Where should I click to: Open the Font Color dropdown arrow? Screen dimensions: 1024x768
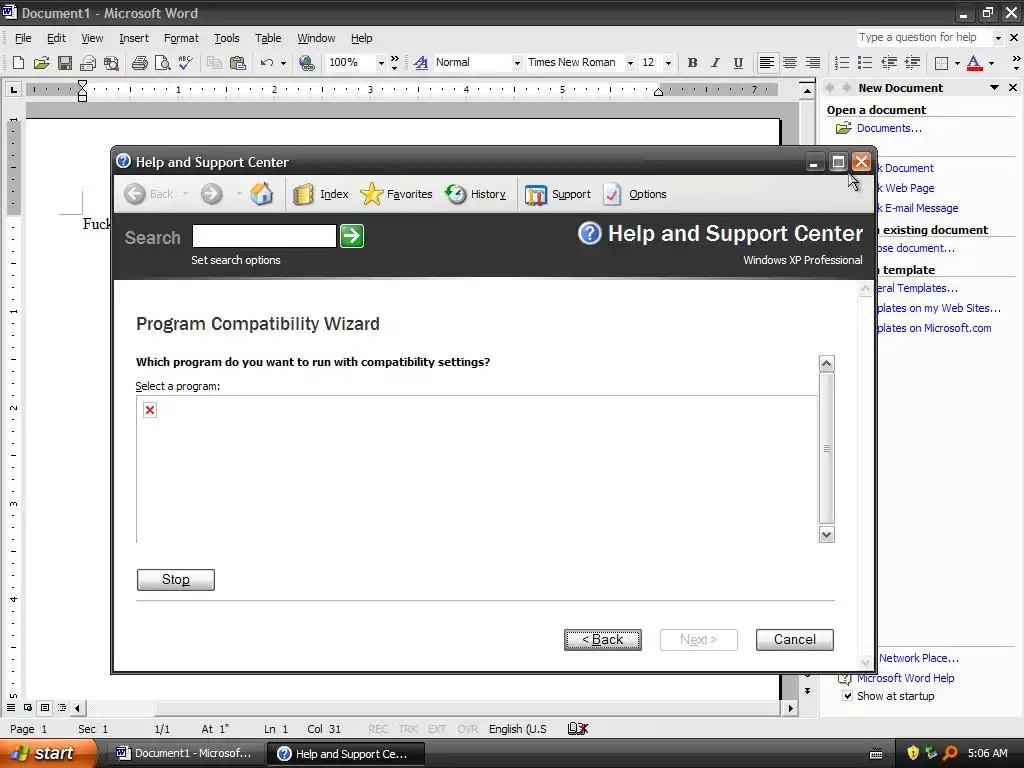click(x=991, y=63)
